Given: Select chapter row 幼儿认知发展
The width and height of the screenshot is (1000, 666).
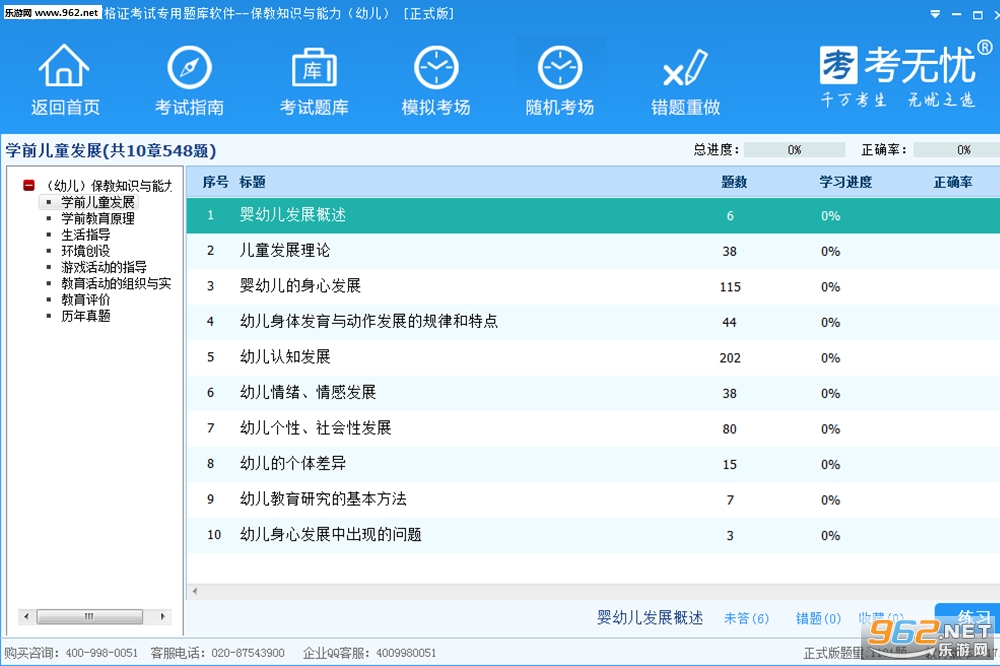Looking at the screenshot, I should [593, 357].
